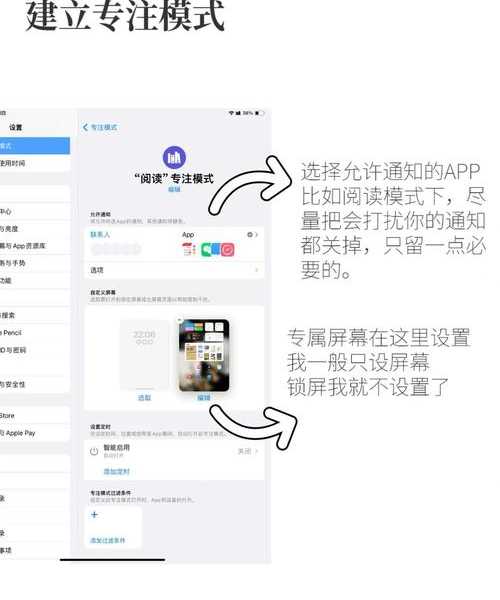Screen dimensions: 500x600
Task: Tap the 设置 sidebar title
Action: tap(16, 127)
